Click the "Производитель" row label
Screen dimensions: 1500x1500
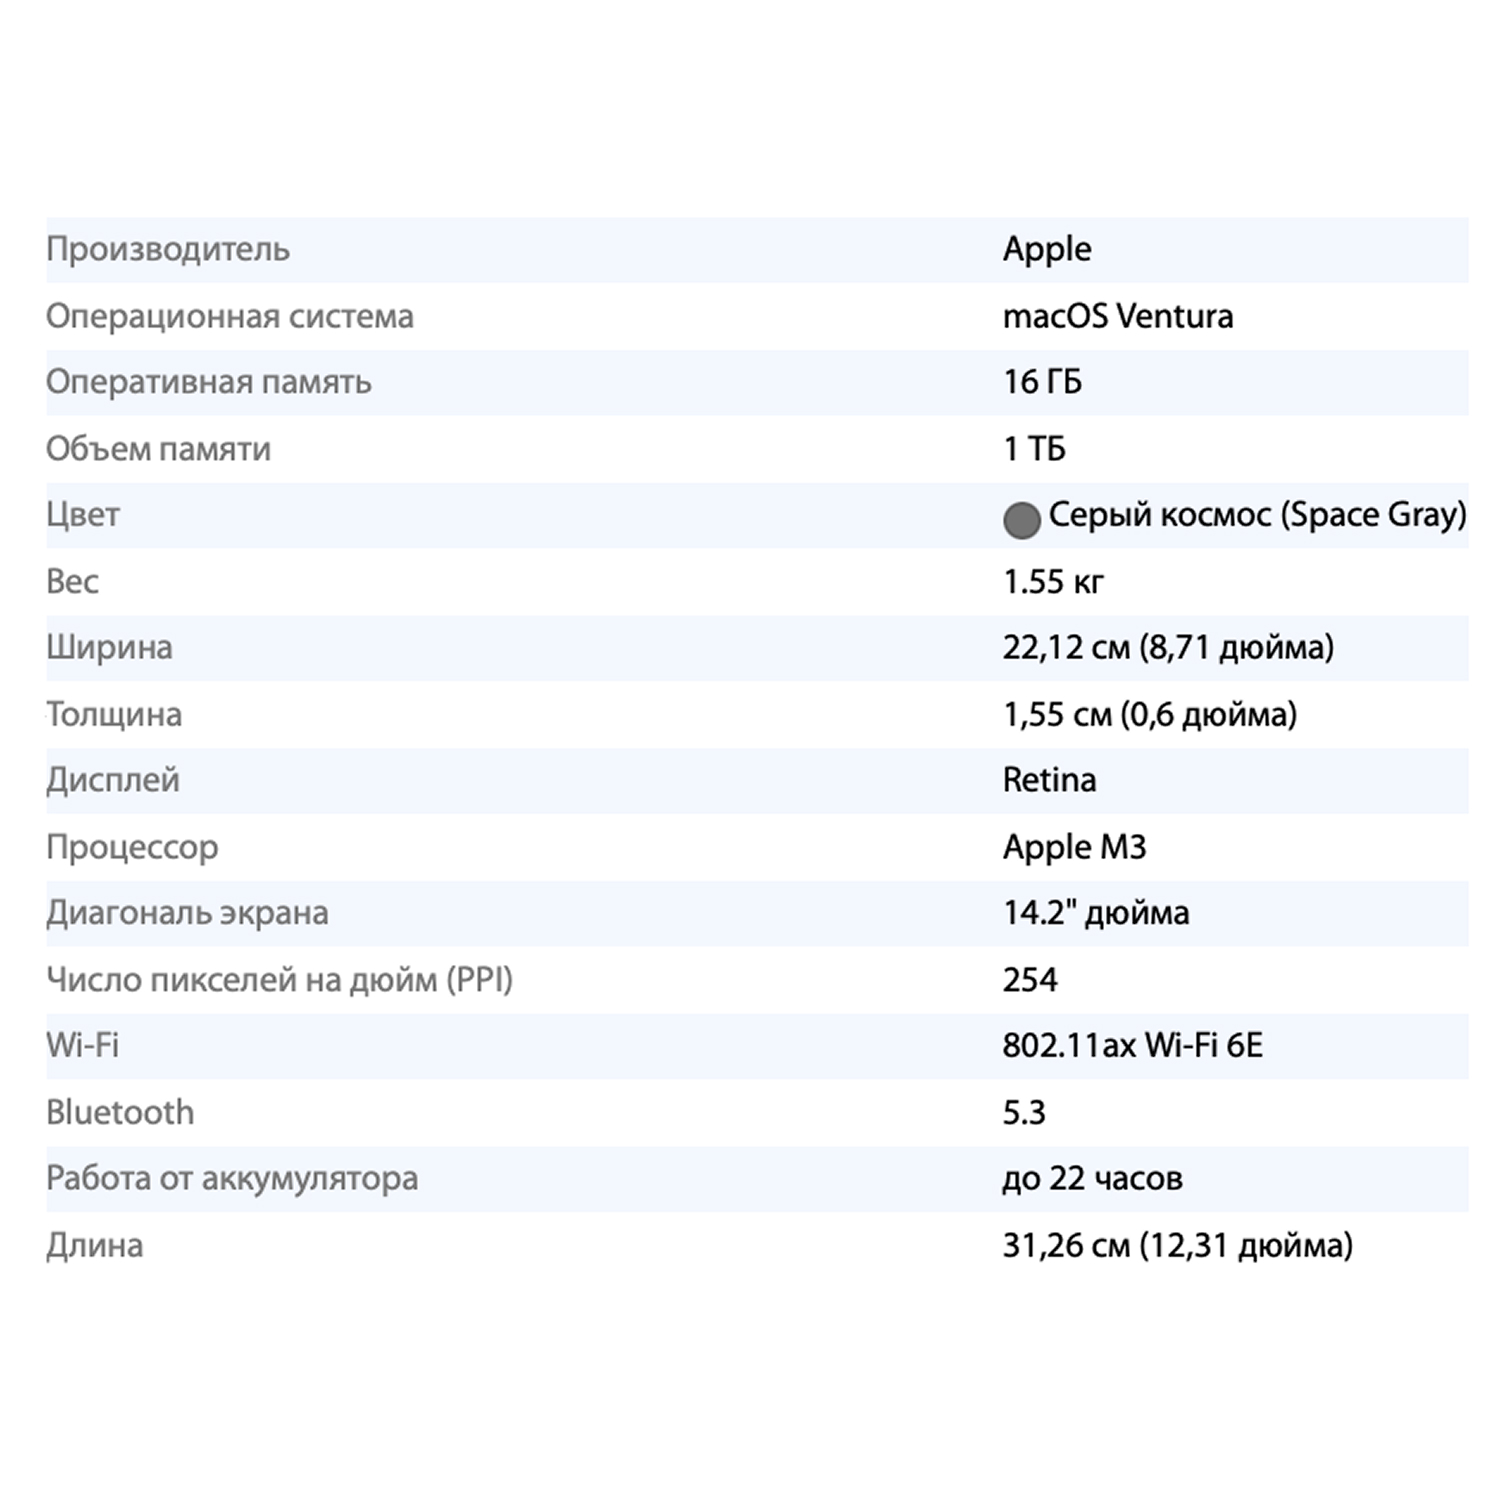click(x=168, y=249)
